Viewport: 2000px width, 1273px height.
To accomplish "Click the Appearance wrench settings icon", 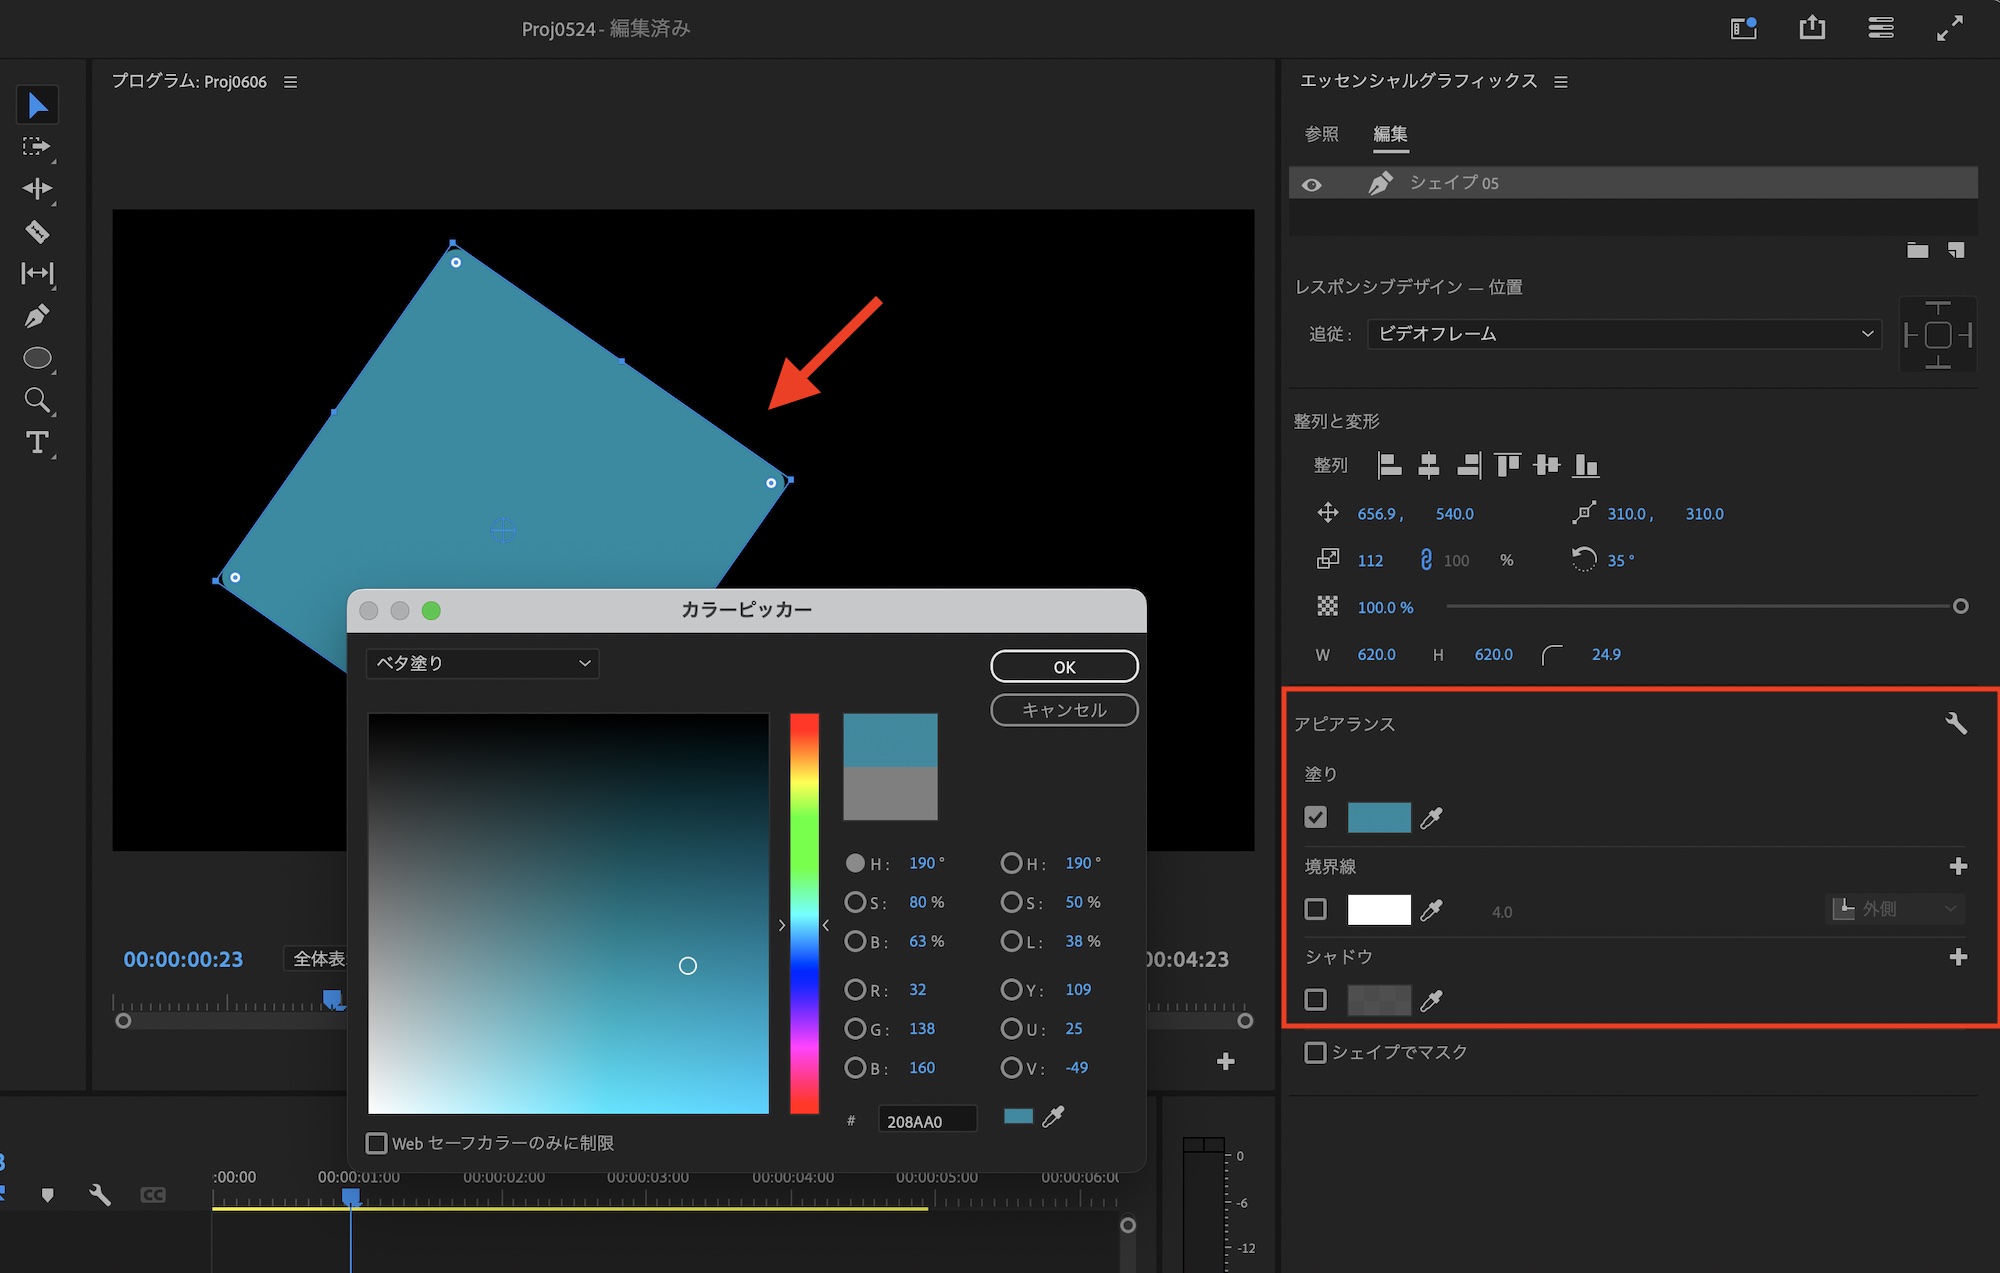I will click(x=1956, y=723).
